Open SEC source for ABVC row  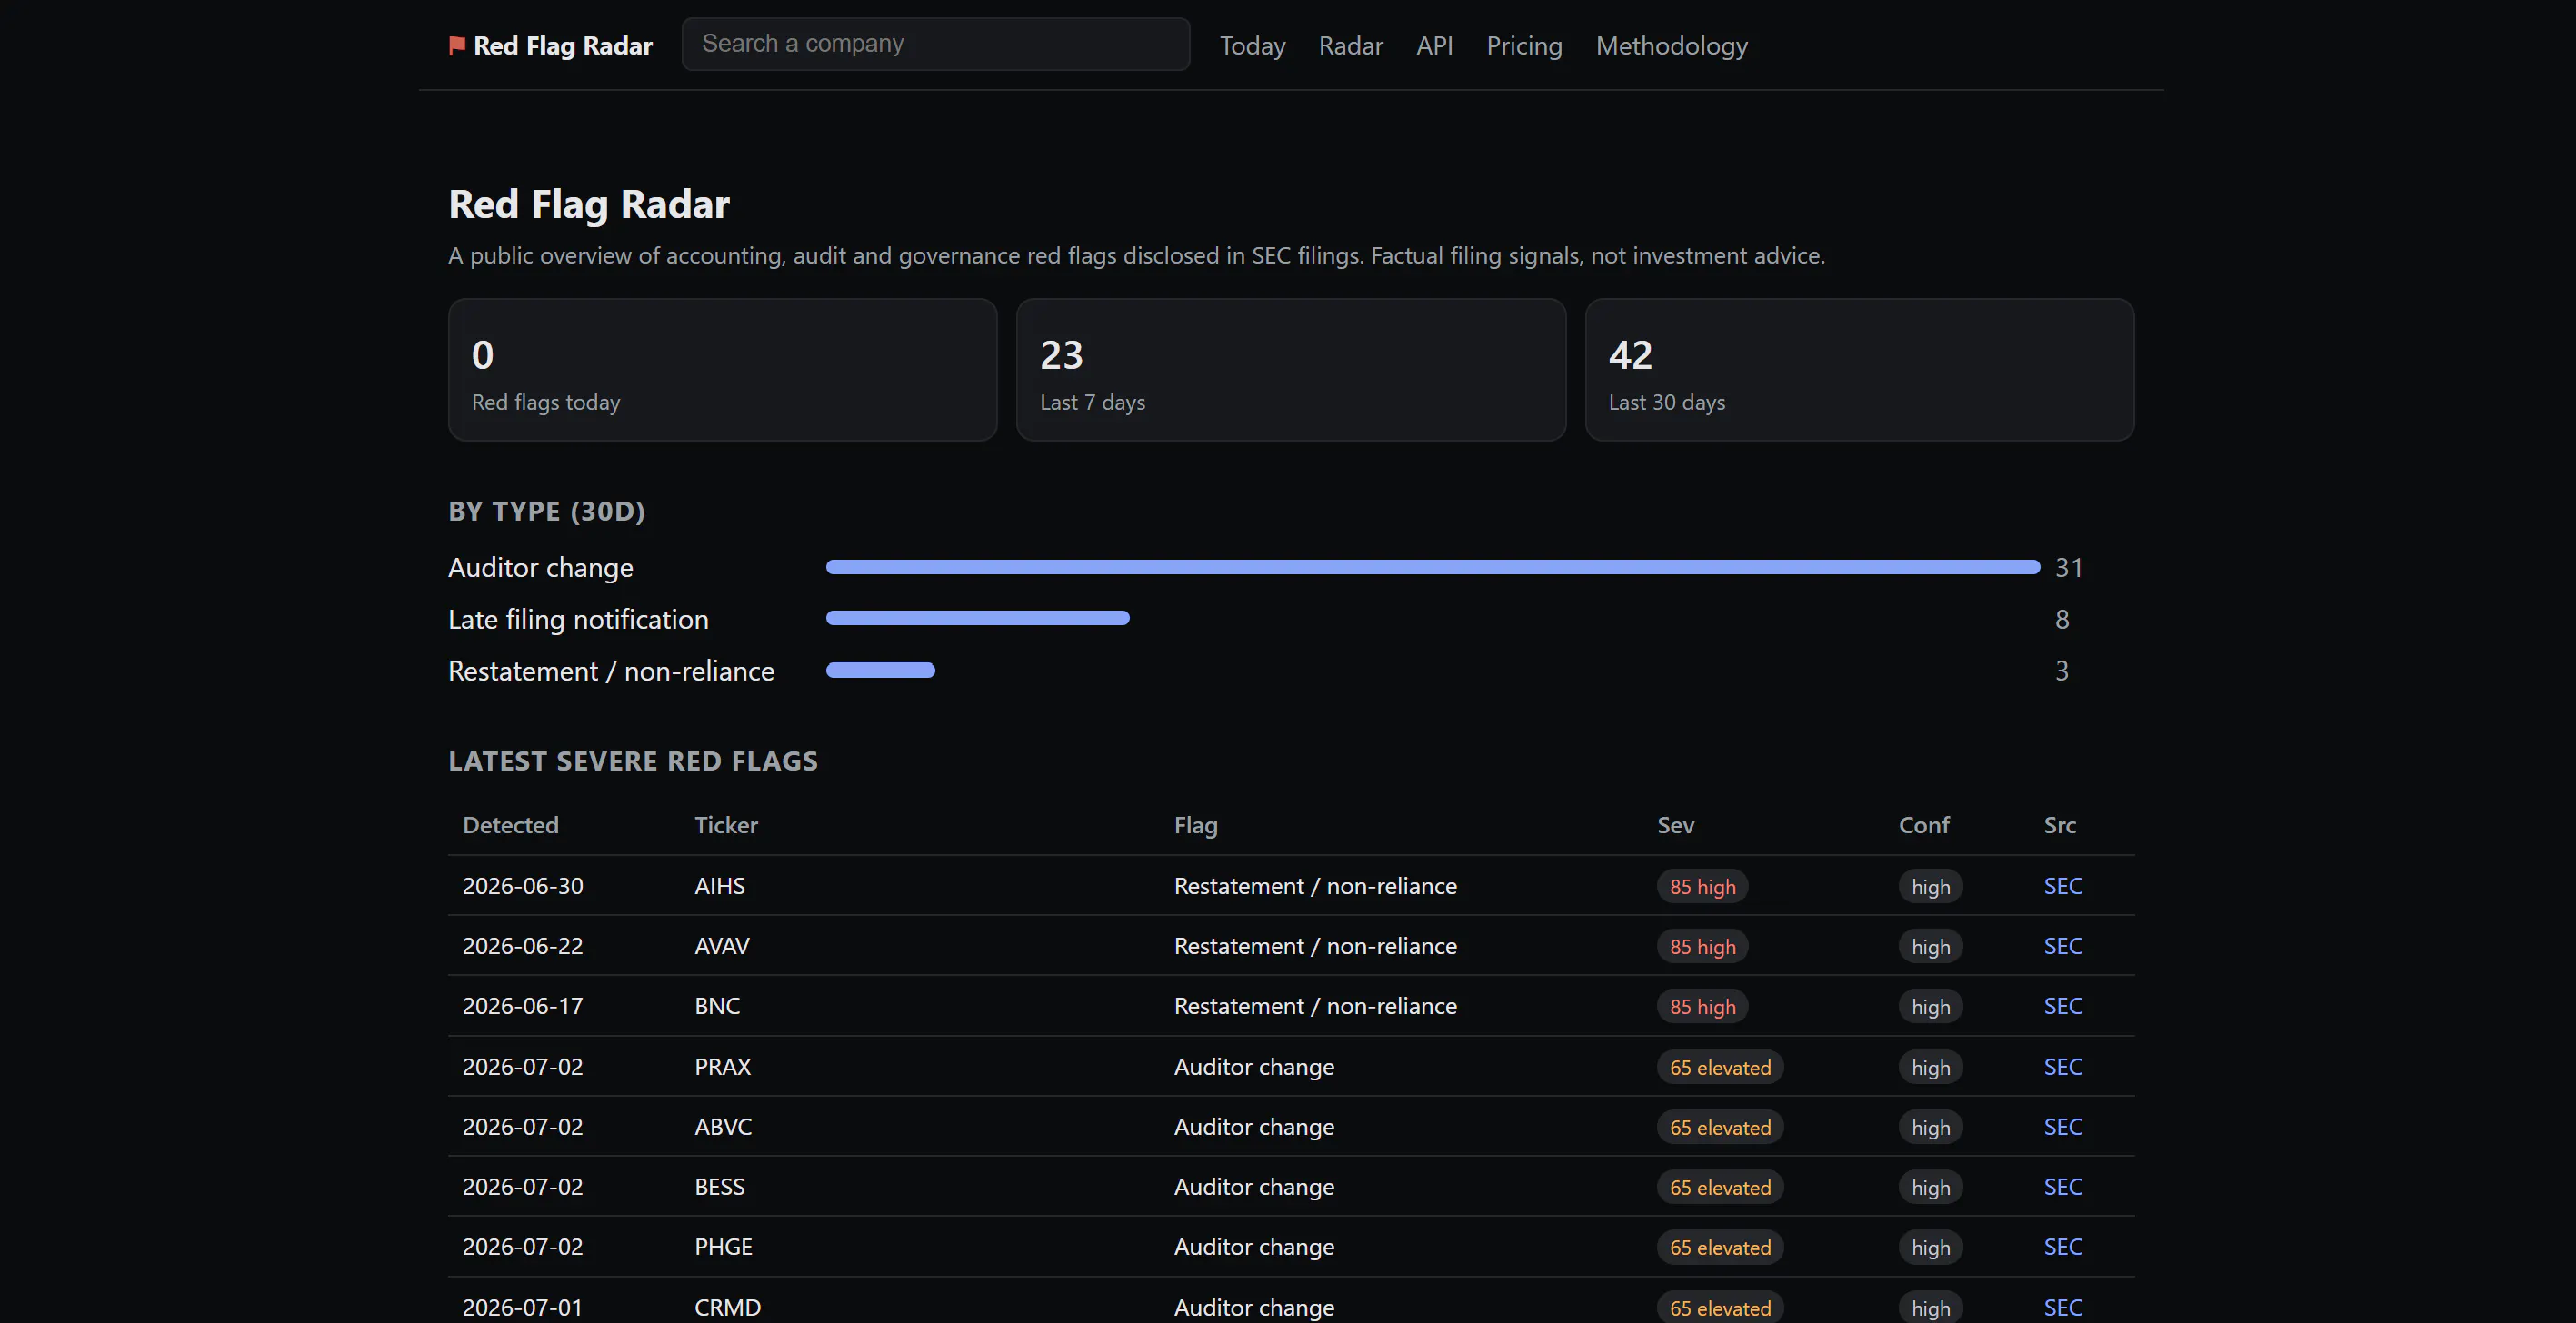point(2062,1127)
